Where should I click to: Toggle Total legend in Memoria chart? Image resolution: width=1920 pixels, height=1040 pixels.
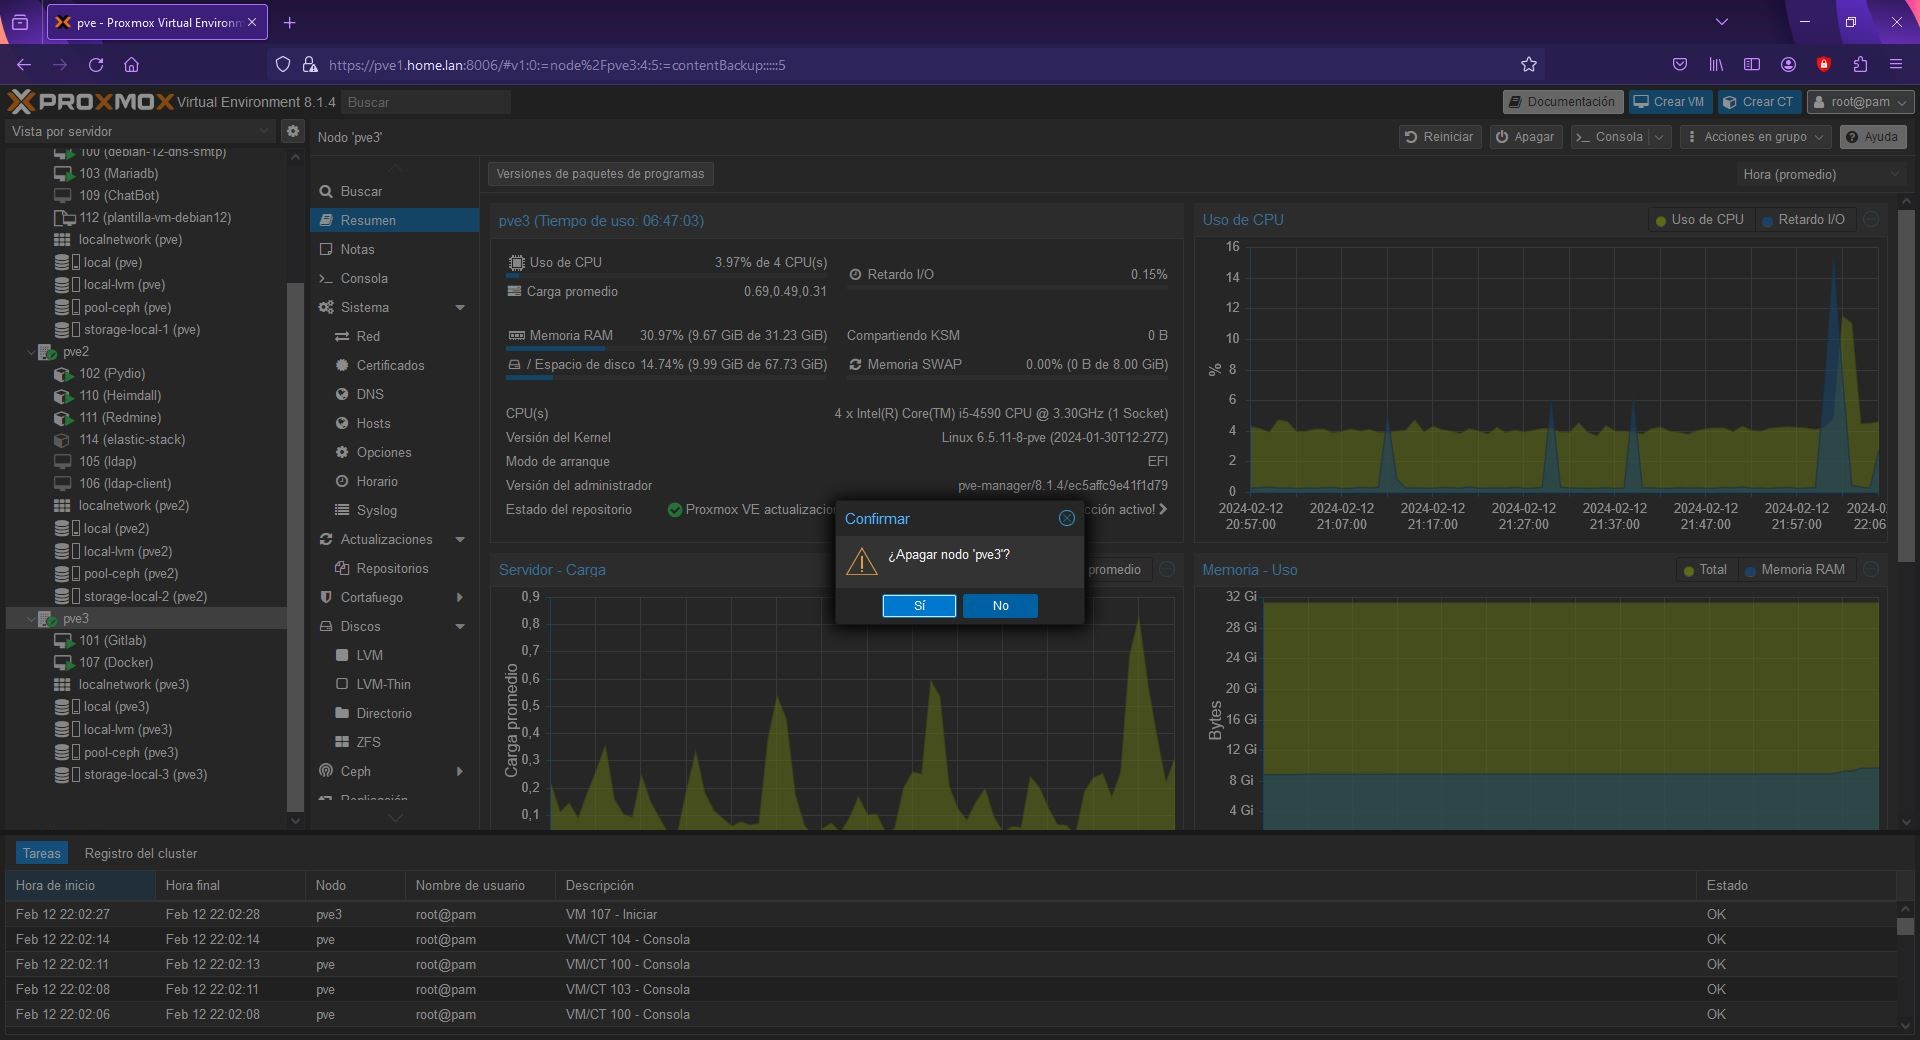point(1706,570)
